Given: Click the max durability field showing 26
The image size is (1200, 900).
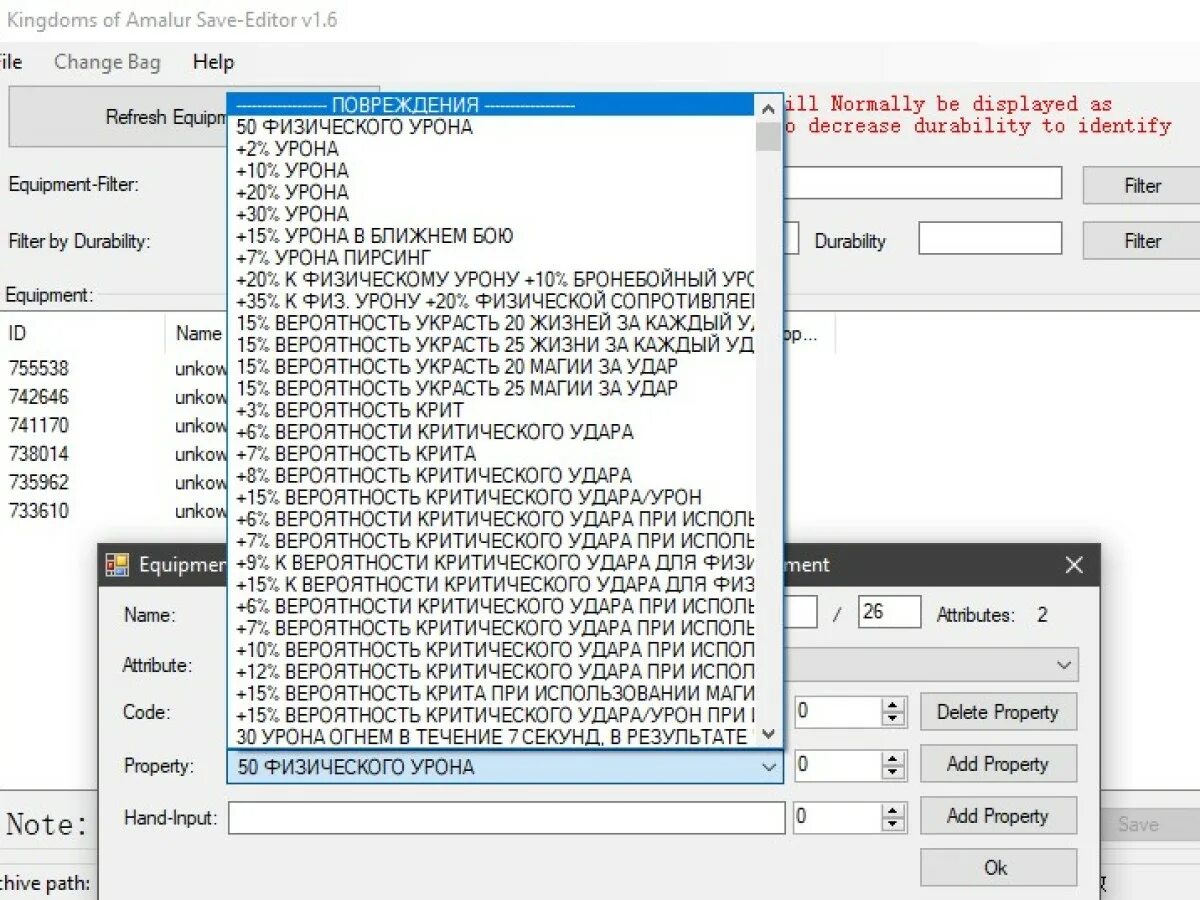Looking at the screenshot, I should click(889, 612).
